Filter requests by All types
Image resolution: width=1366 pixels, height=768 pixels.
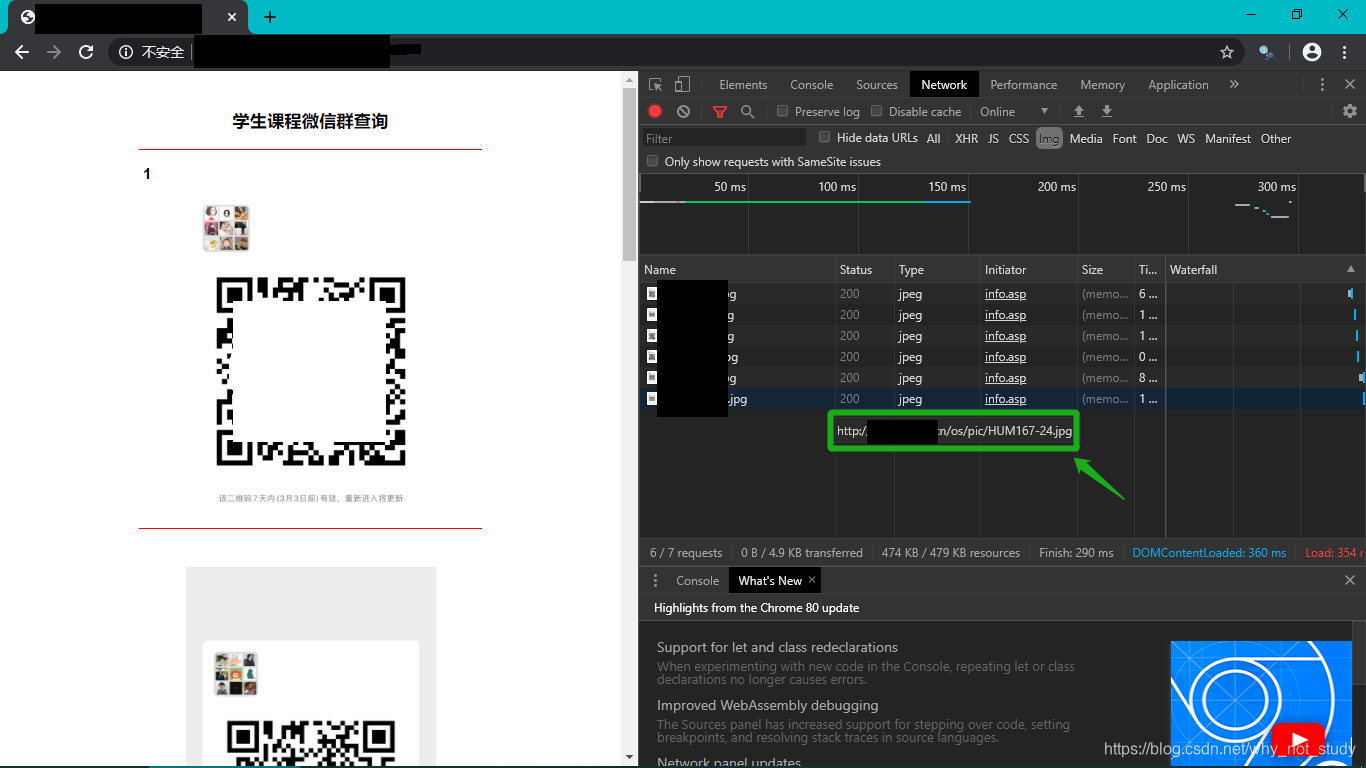(x=933, y=139)
